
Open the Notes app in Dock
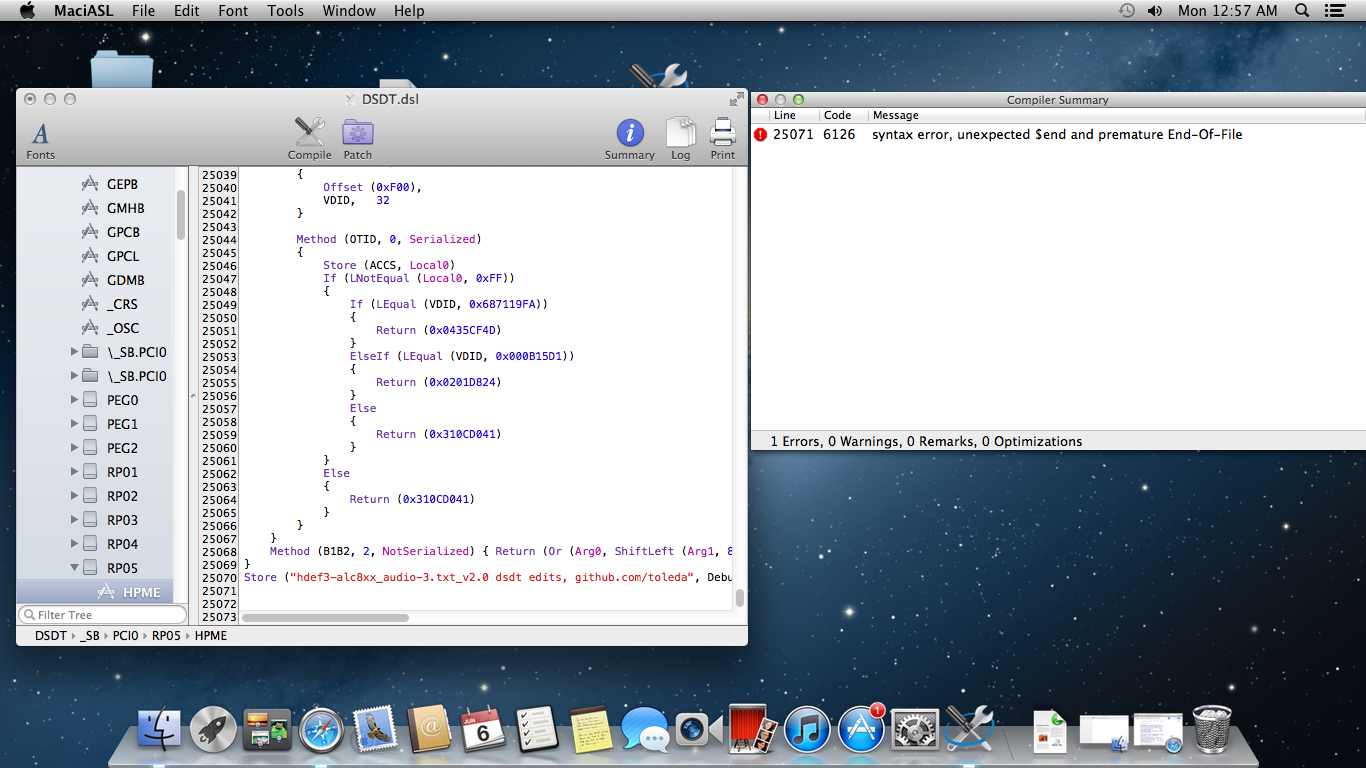[x=591, y=730]
